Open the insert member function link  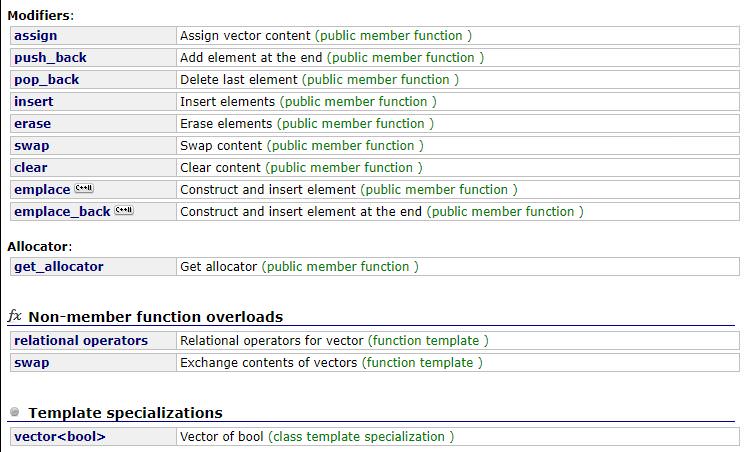(34, 101)
